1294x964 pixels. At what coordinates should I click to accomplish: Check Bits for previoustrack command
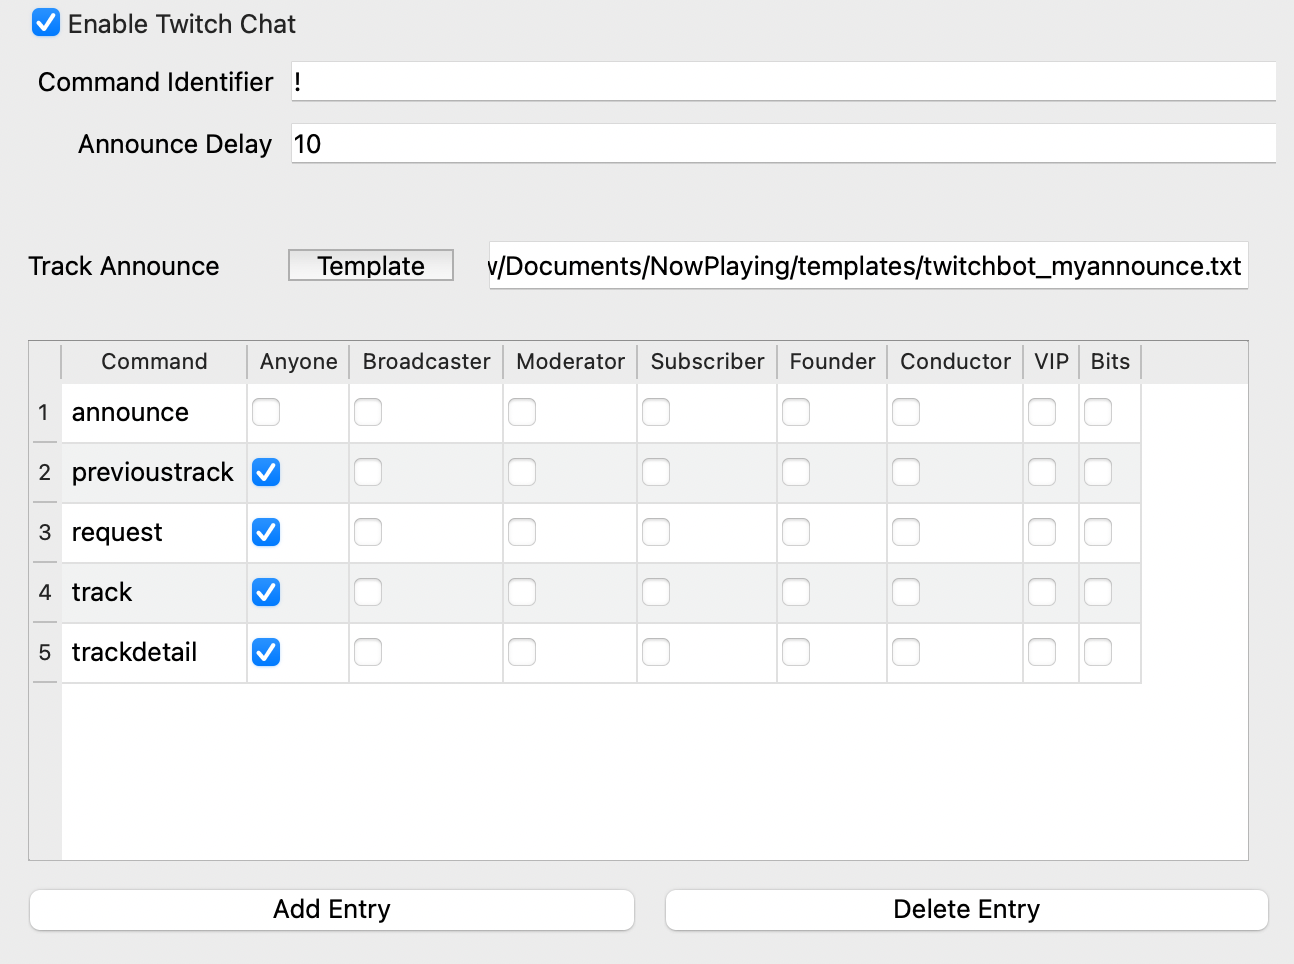click(x=1098, y=472)
